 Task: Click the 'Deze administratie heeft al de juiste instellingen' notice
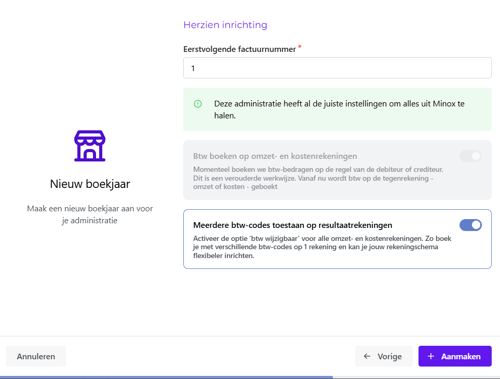click(x=337, y=109)
